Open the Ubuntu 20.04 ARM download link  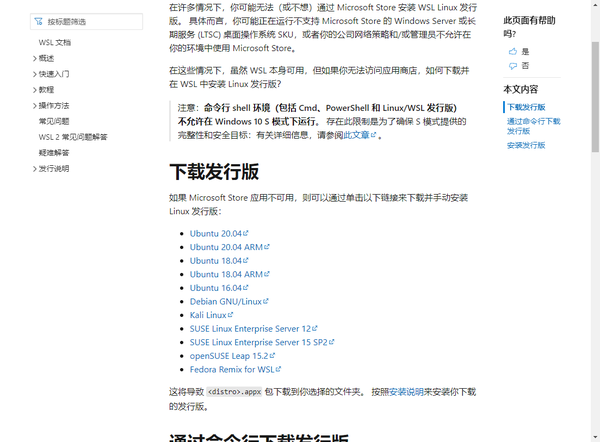coord(230,247)
